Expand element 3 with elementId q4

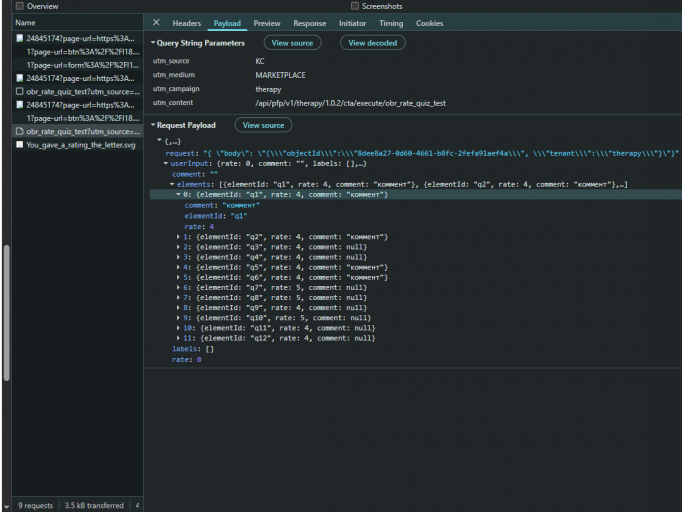[178, 257]
